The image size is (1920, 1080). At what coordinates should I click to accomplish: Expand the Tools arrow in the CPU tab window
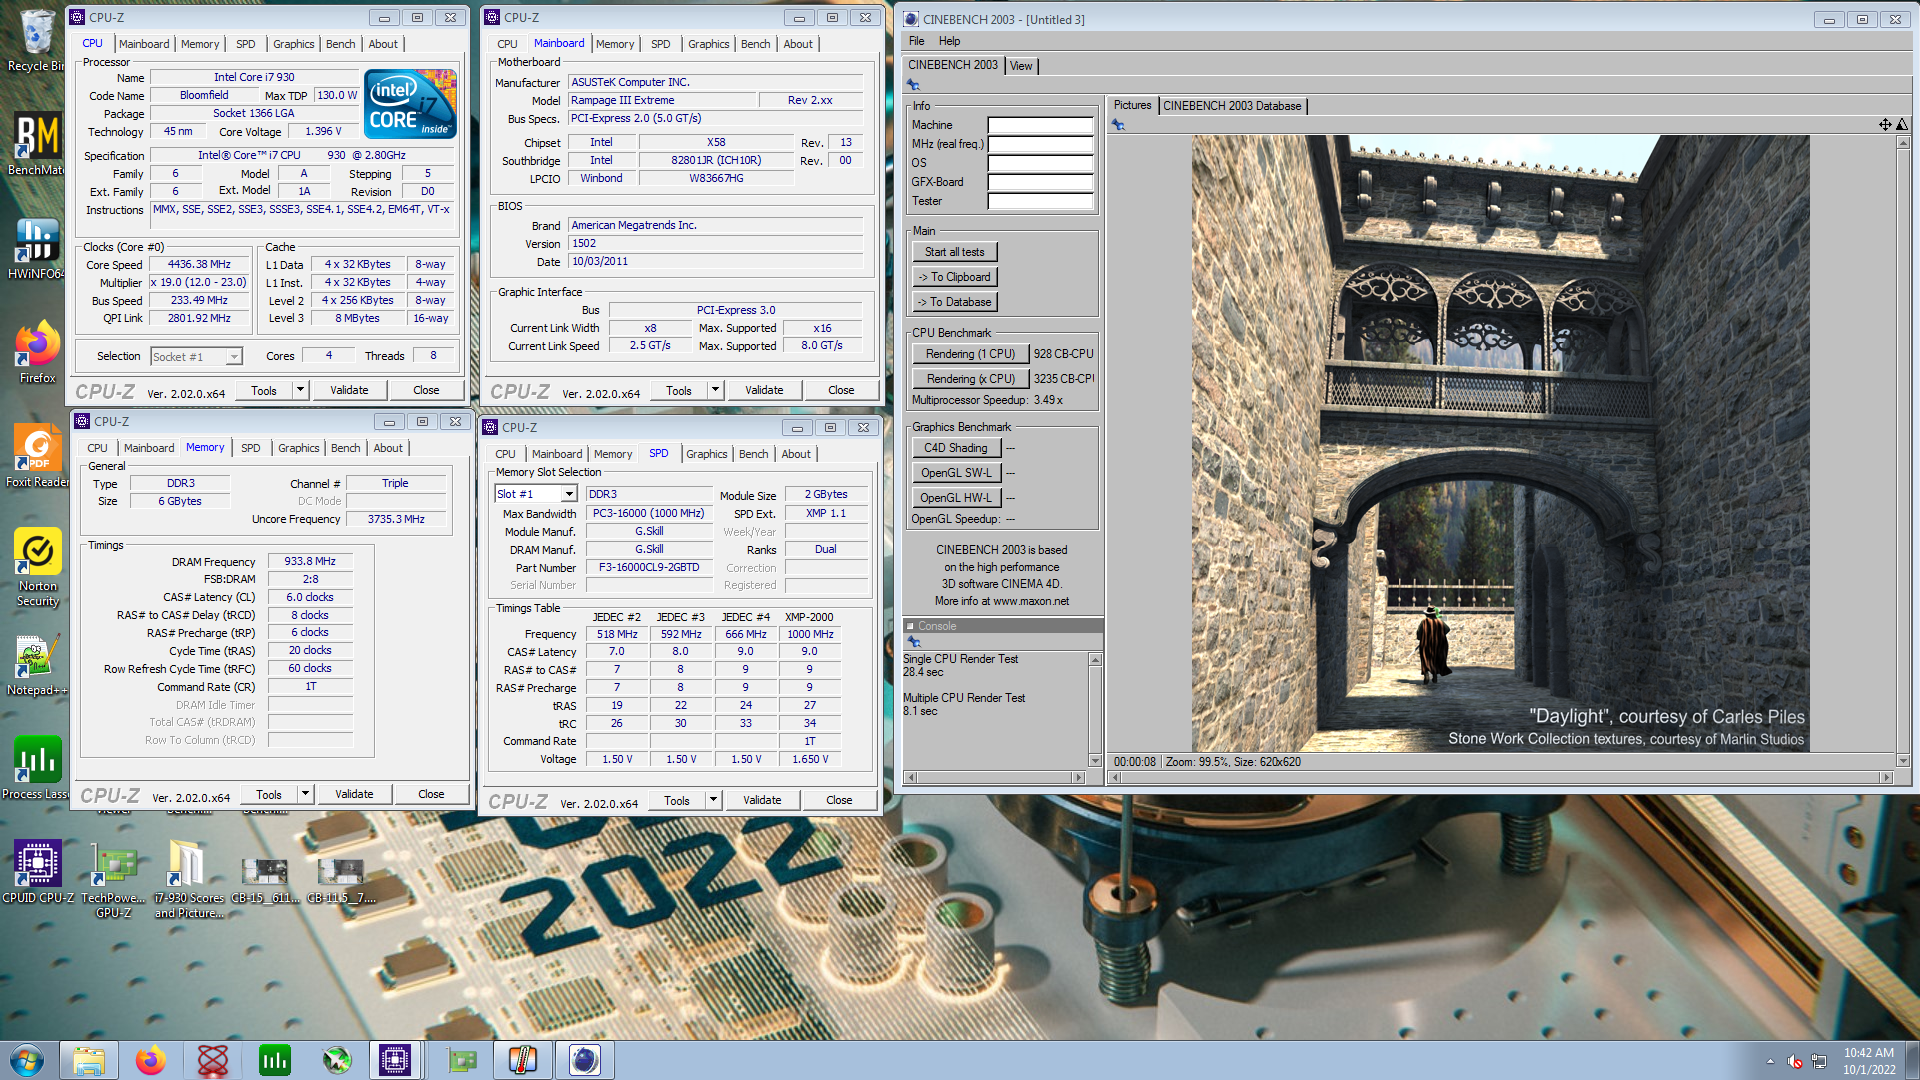click(x=300, y=390)
